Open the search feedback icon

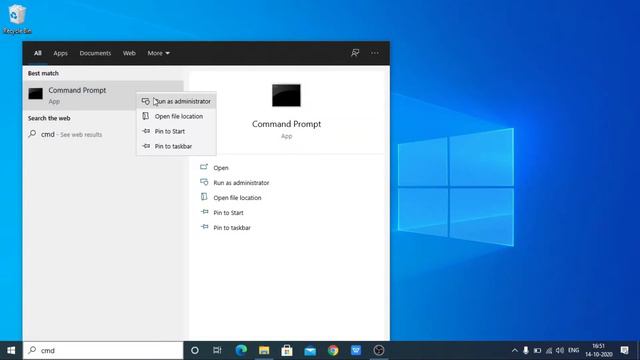tap(355, 53)
